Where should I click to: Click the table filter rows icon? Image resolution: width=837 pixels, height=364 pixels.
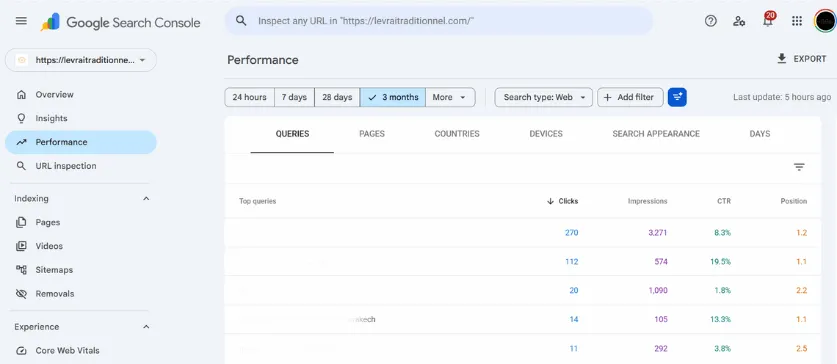(x=799, y=167)
